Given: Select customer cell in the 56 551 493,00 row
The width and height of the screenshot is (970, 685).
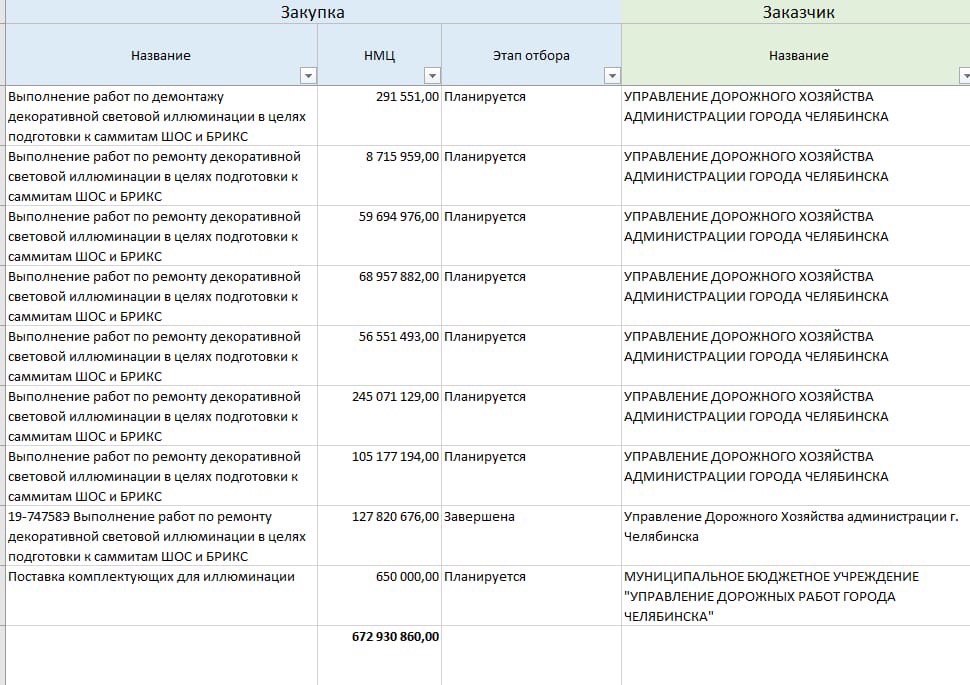Looking at the screenshot, I should (796, 356).
